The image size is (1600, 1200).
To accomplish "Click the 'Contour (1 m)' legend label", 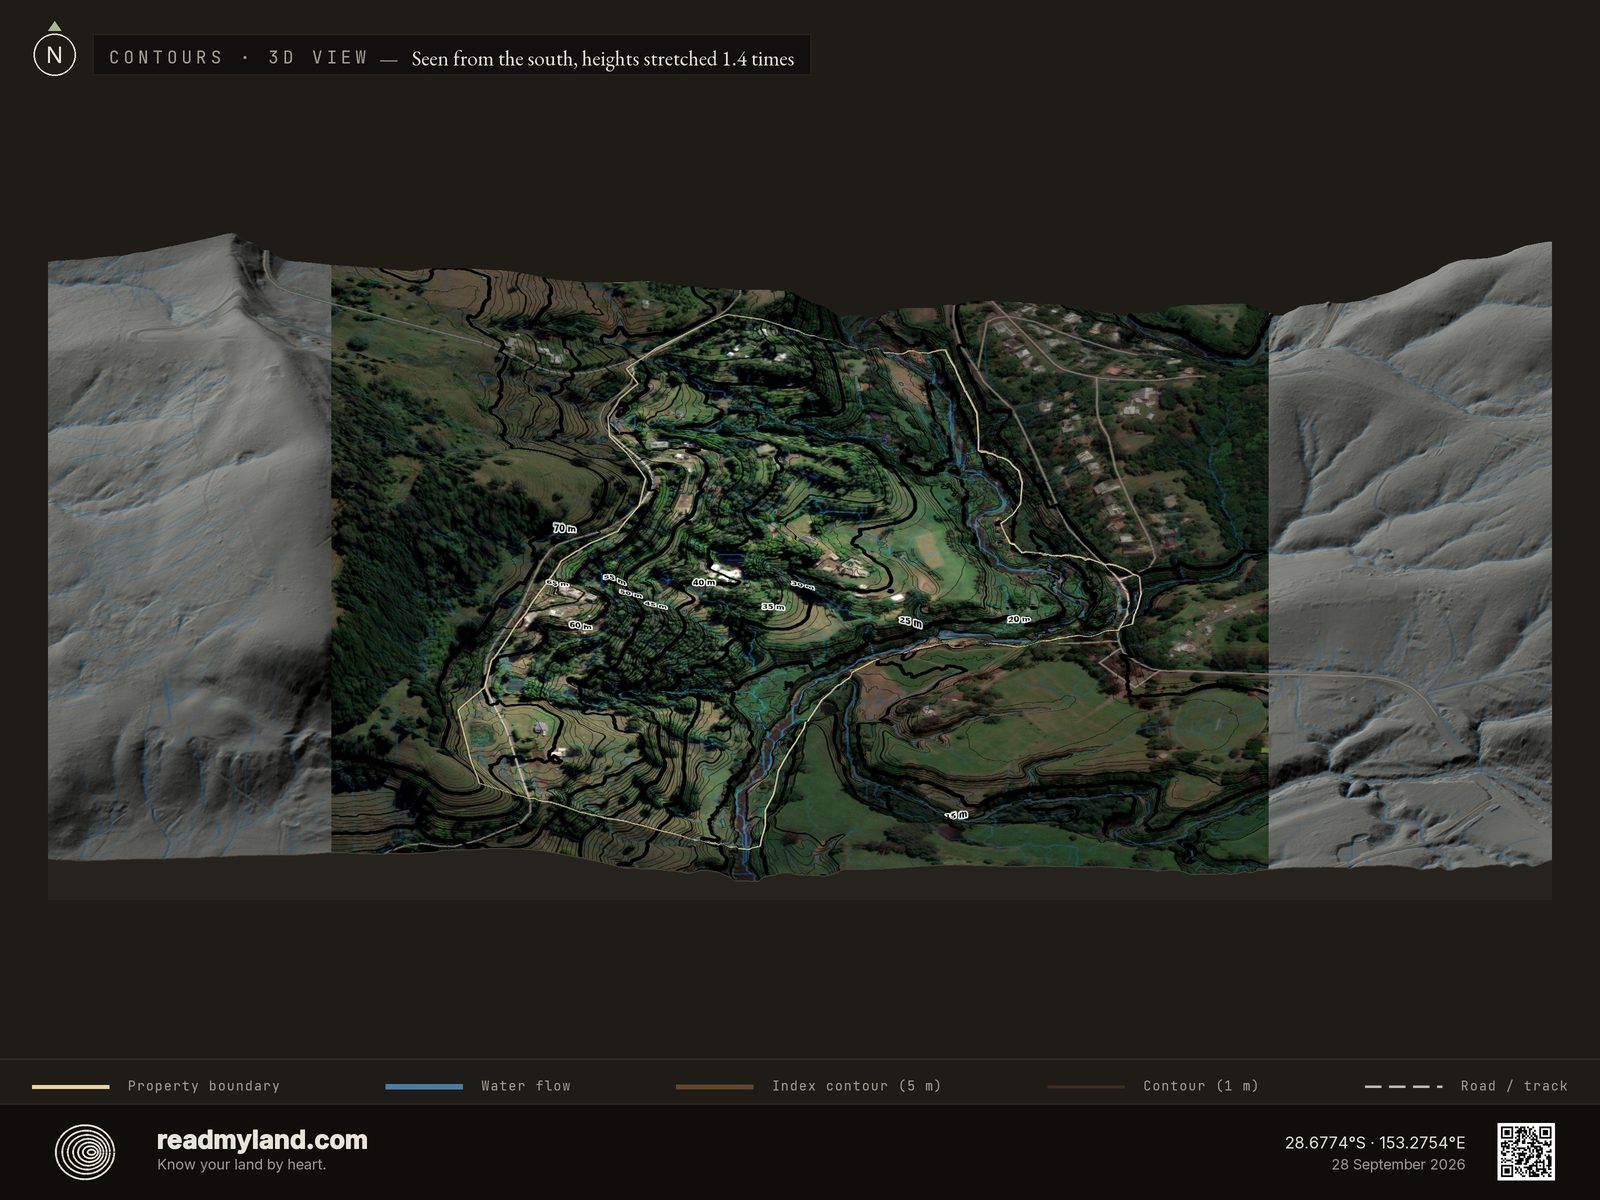I will 1201,1086.
